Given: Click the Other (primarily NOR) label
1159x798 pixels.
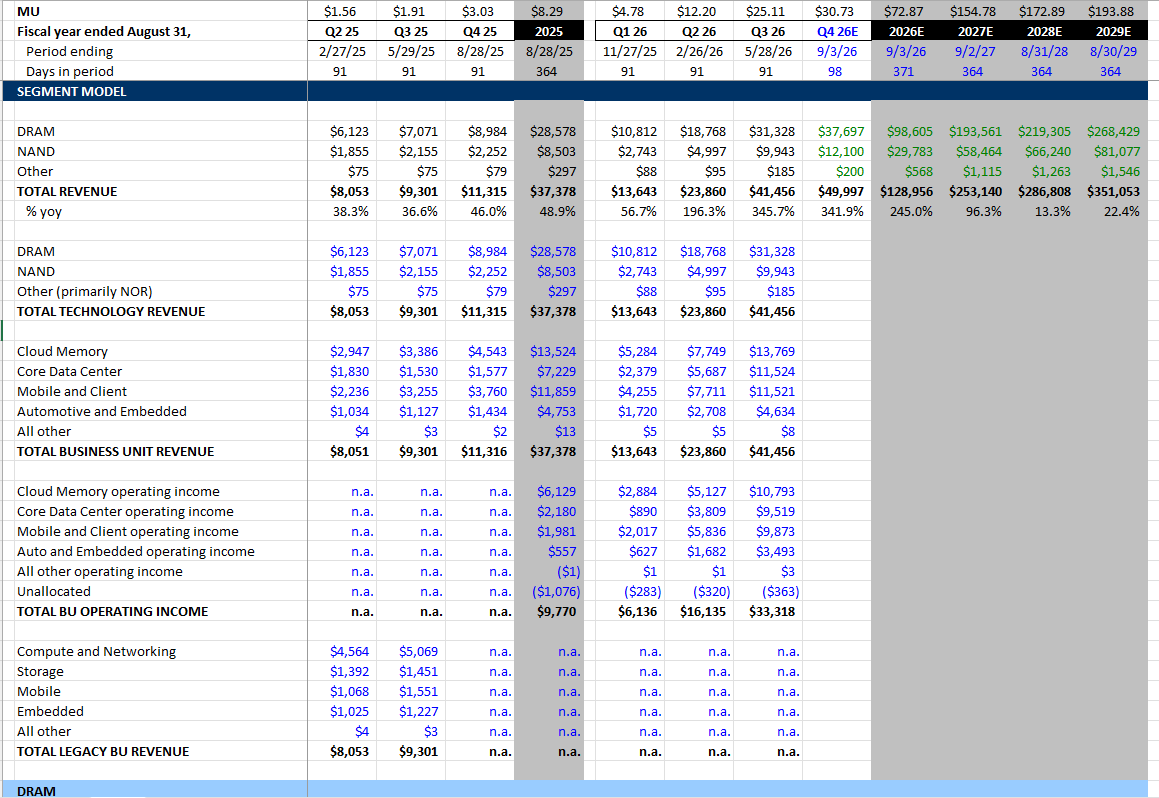Looking at the screenshot, I should tap(85, 292).
